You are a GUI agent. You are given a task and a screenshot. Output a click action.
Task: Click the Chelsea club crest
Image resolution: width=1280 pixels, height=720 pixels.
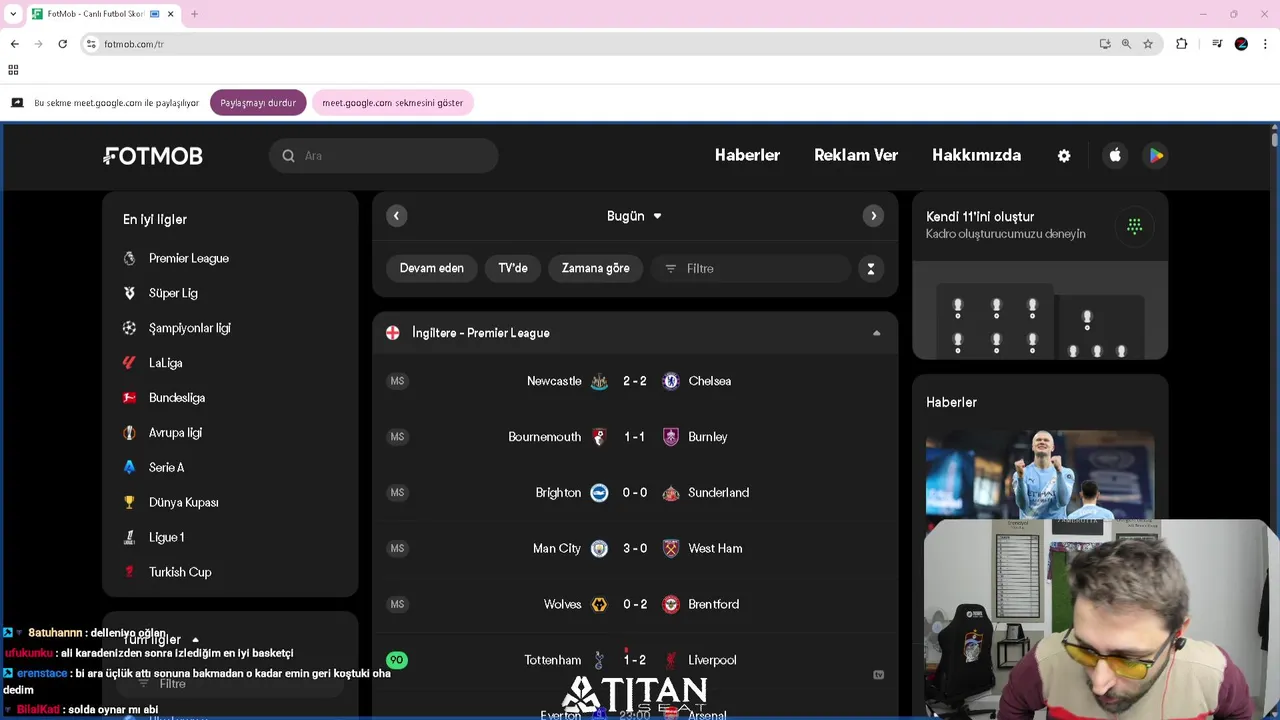(671, 381)
